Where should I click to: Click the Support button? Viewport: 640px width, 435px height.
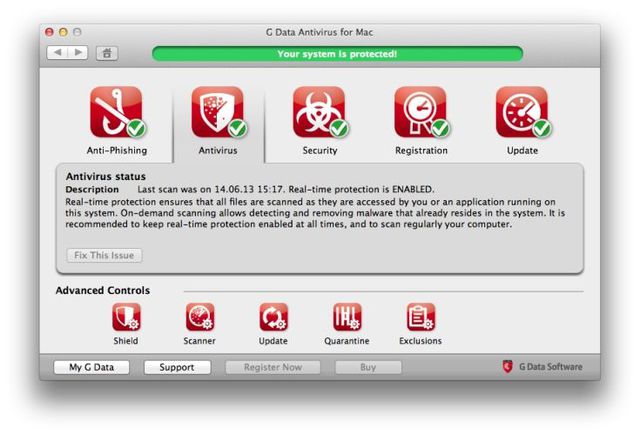[177, 367]
